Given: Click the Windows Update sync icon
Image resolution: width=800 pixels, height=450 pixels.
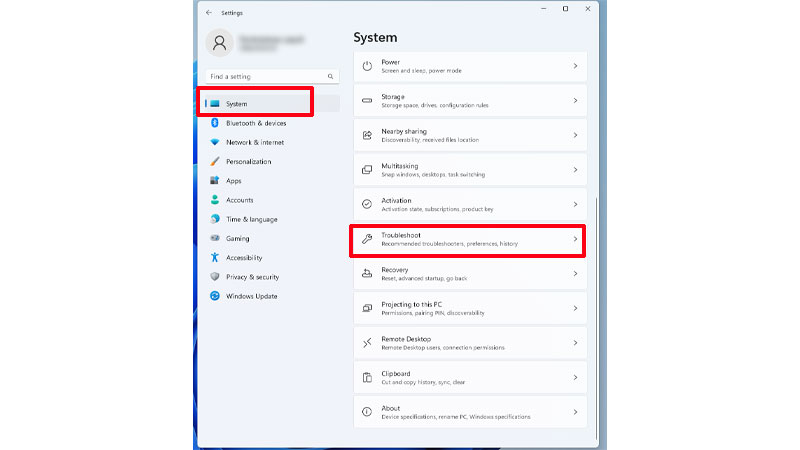Looking at the screenshot, I should click(215, 296).
